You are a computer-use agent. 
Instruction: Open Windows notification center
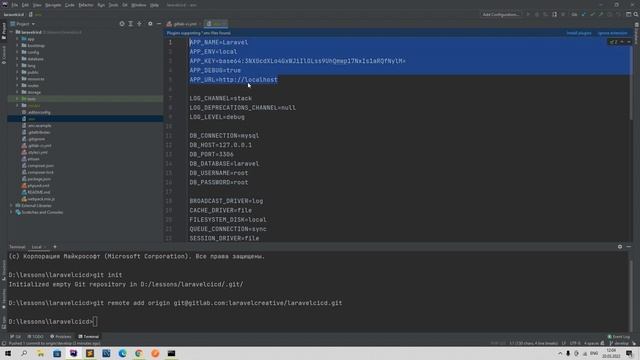click(629, 353)
